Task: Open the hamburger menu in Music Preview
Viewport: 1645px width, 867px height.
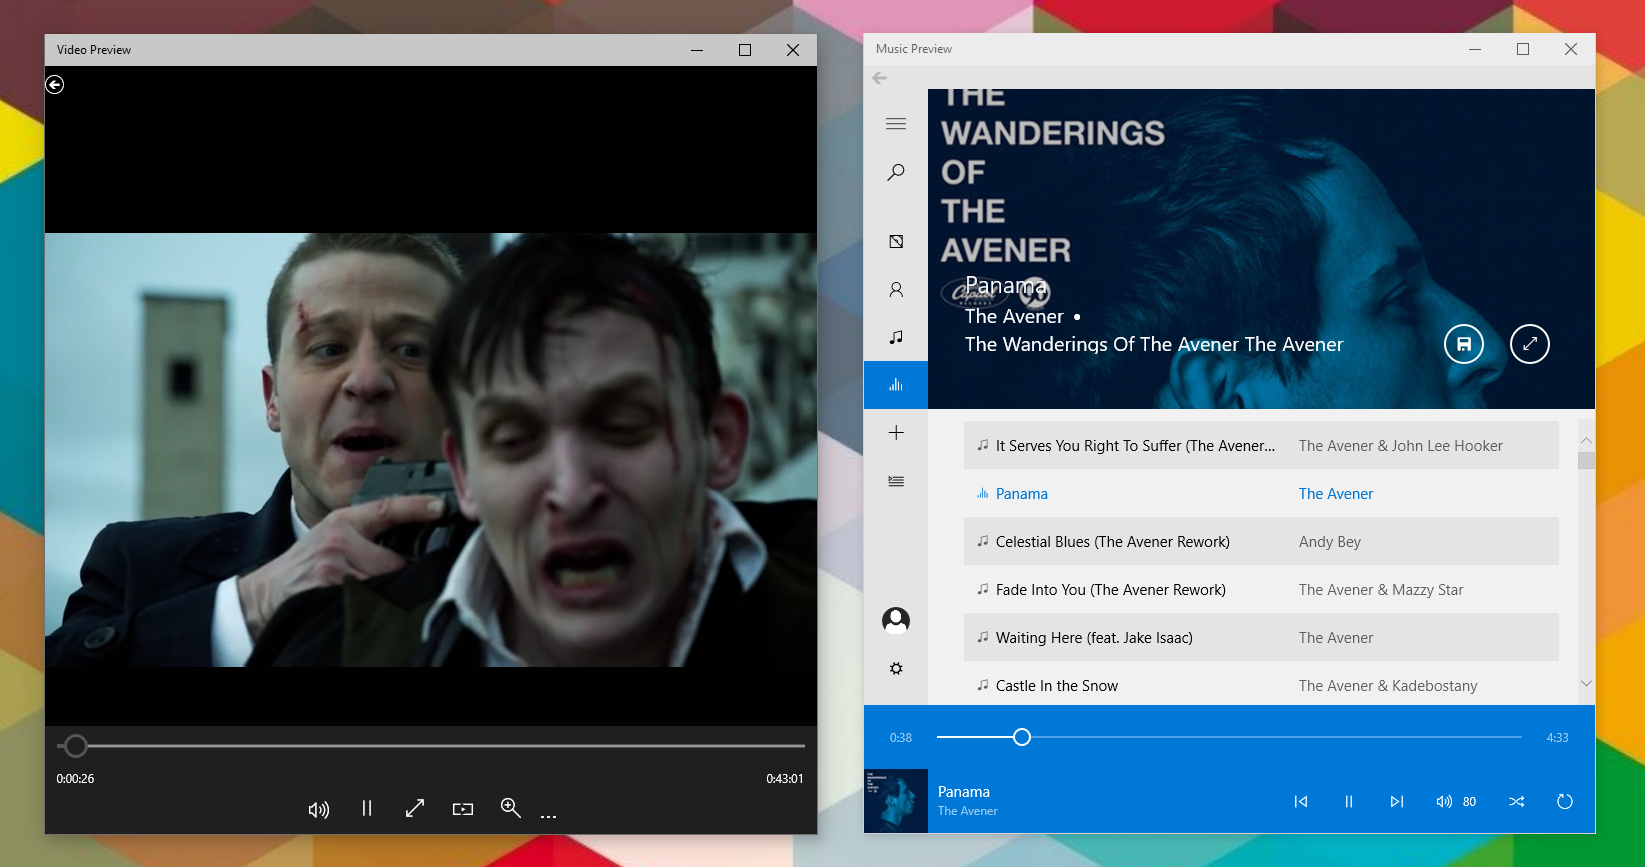Action: coord(896,124)
